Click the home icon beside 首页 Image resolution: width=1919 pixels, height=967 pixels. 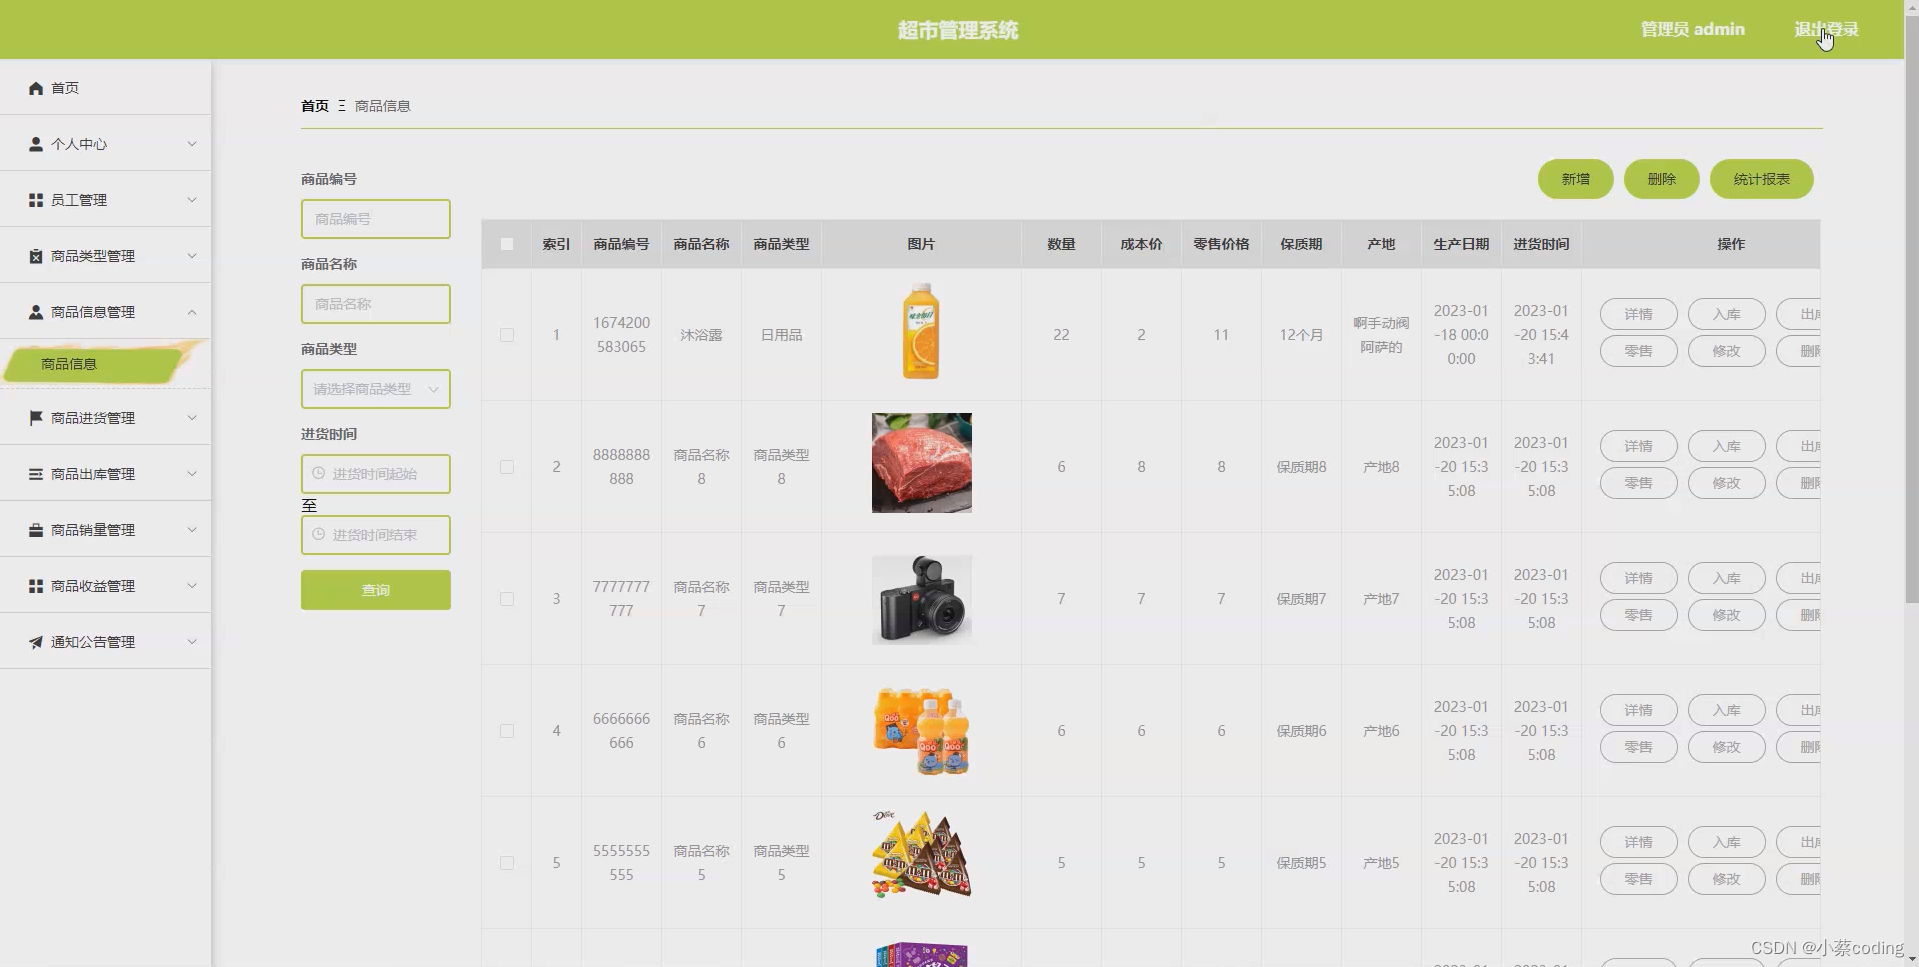point(36,88)
